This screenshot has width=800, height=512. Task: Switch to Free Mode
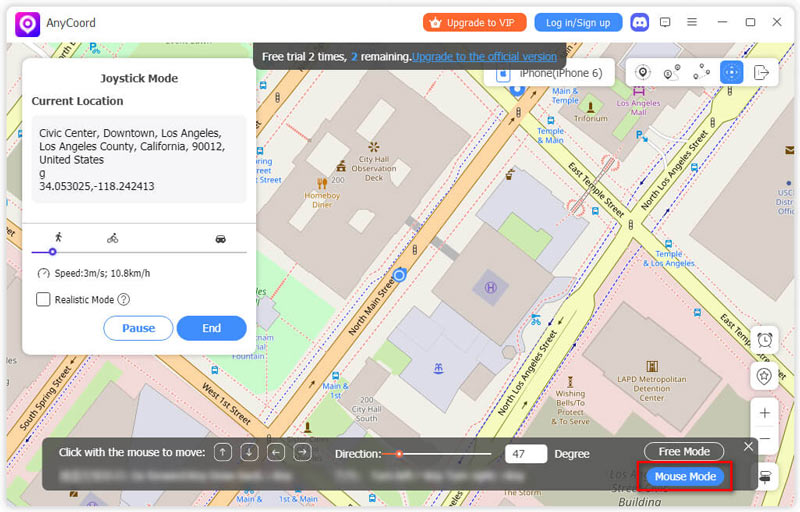tap(683, 452)
